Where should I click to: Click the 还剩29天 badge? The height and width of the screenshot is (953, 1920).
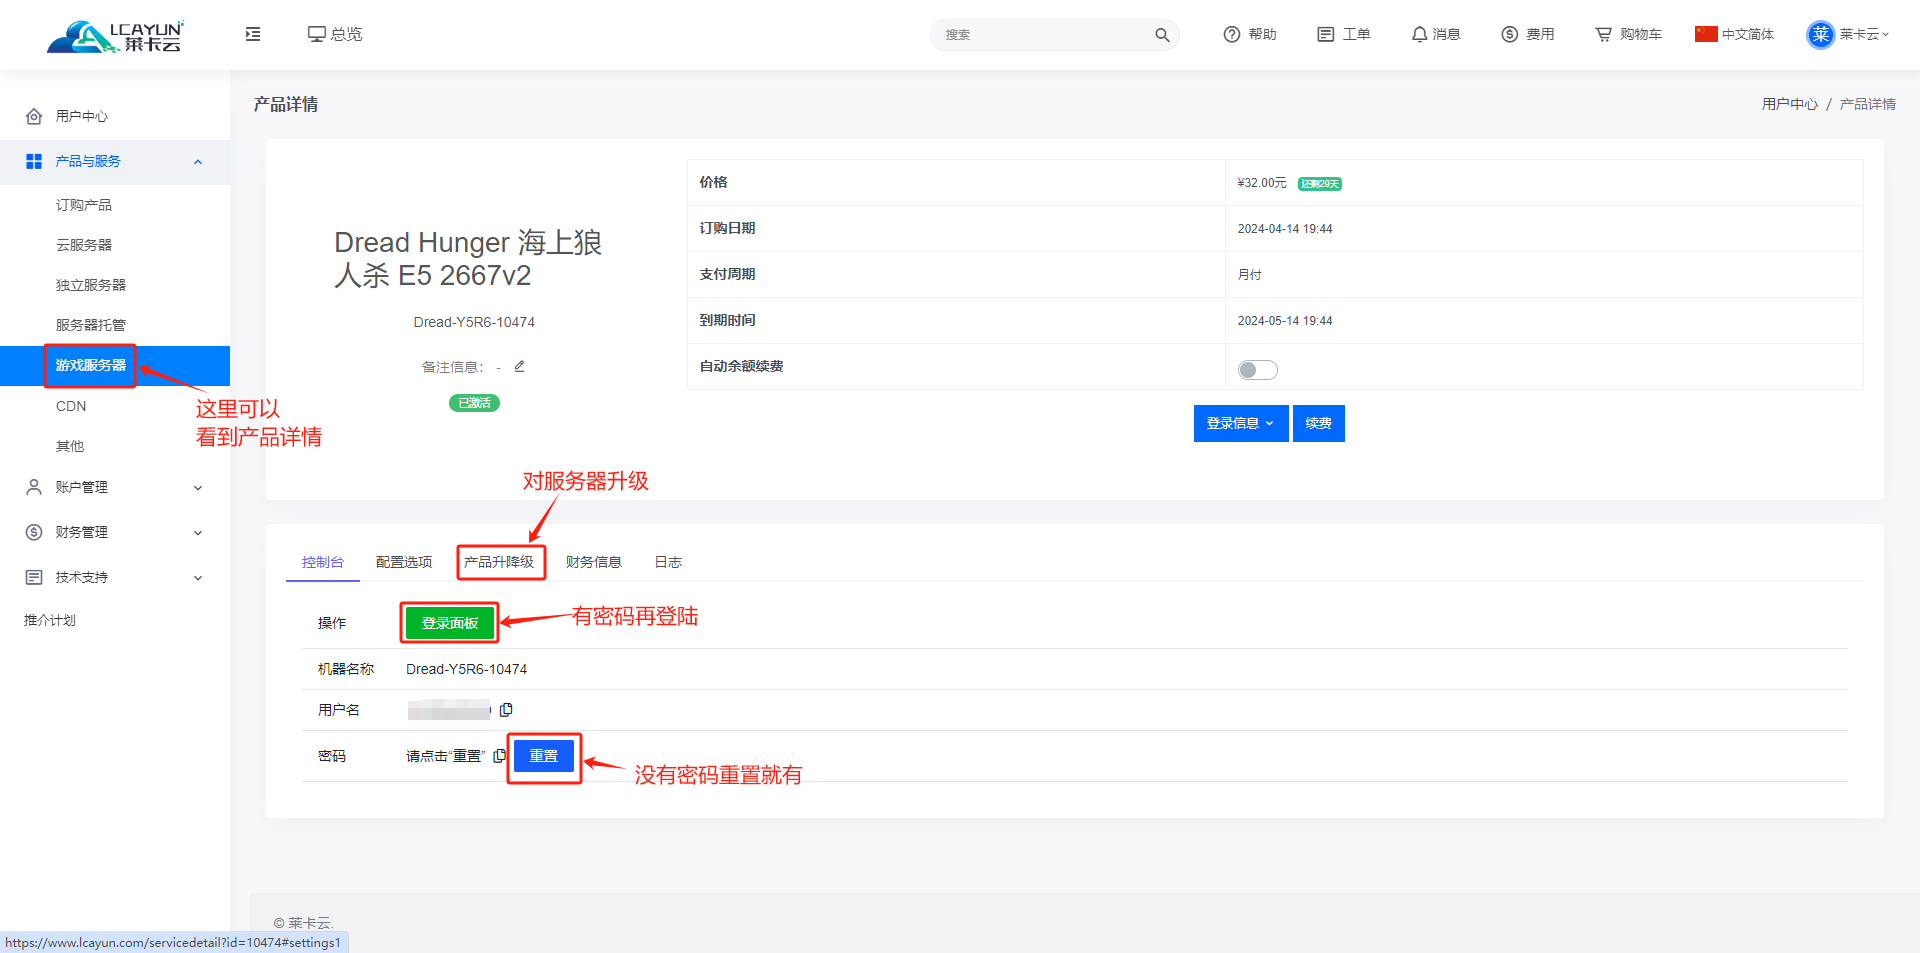pos(1320,184)
